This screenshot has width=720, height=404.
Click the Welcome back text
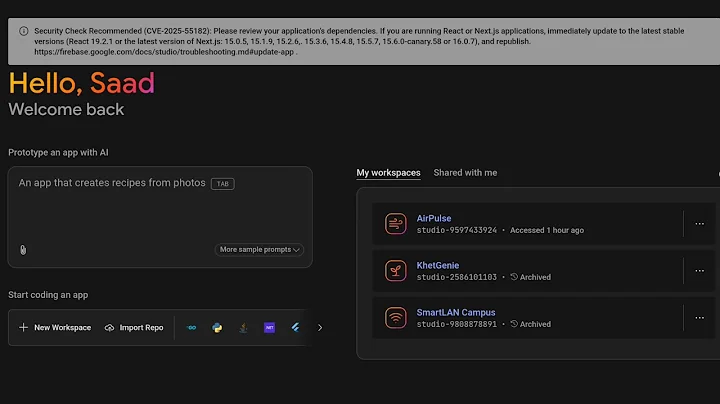66,109
